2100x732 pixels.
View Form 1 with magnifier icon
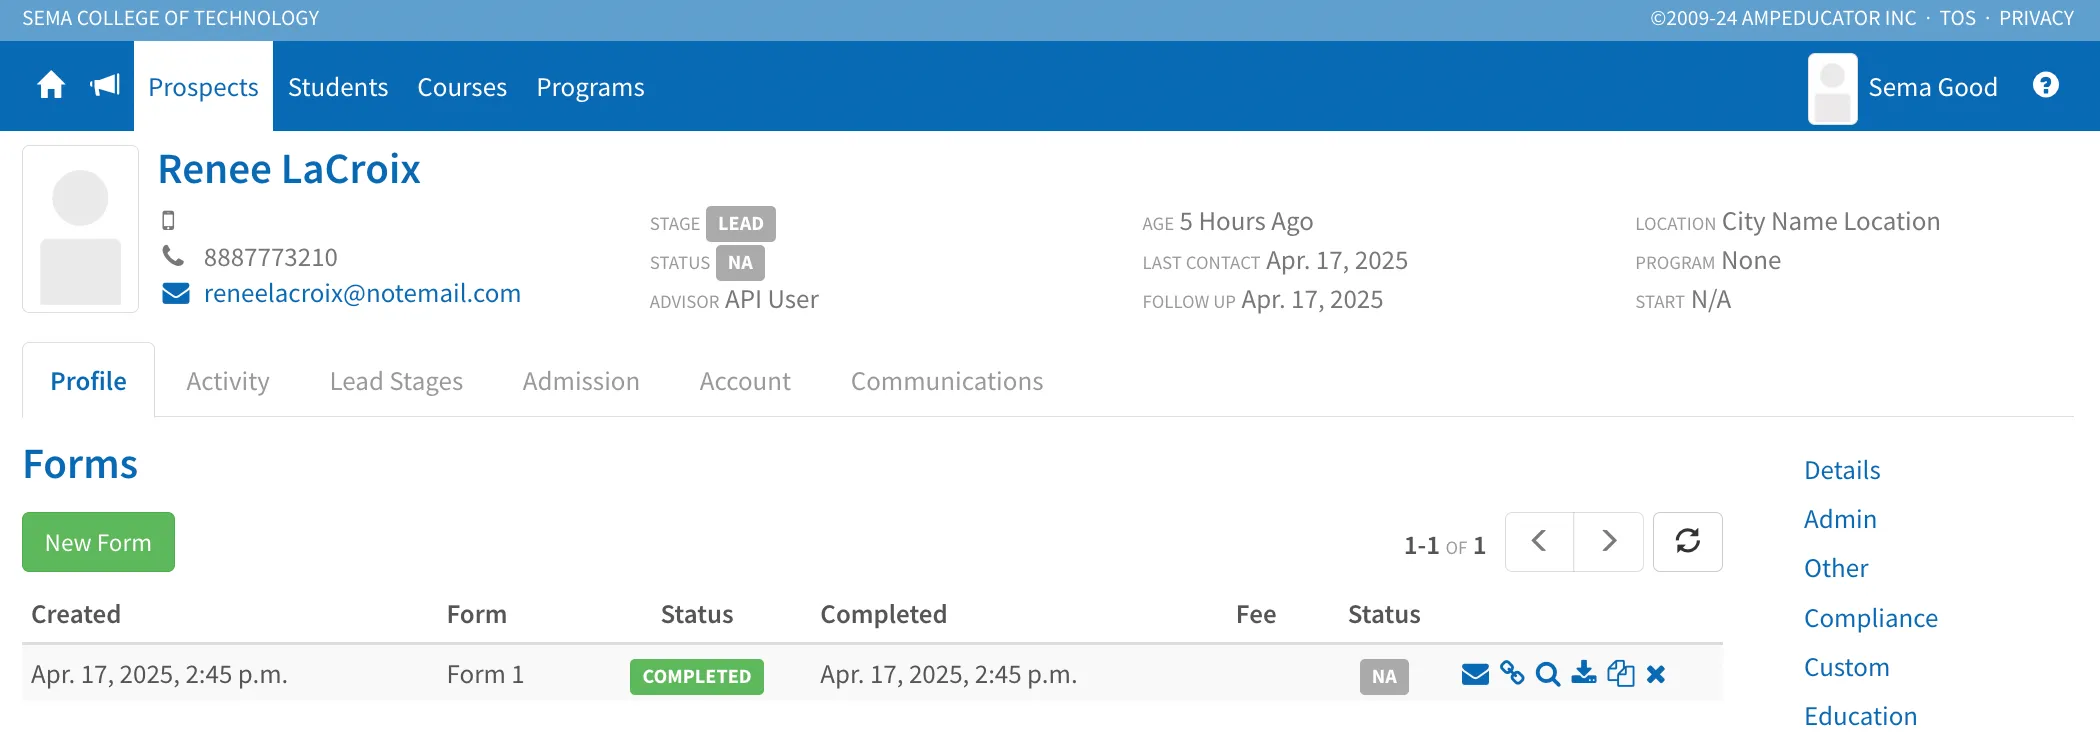click(x=1548, y=675)
